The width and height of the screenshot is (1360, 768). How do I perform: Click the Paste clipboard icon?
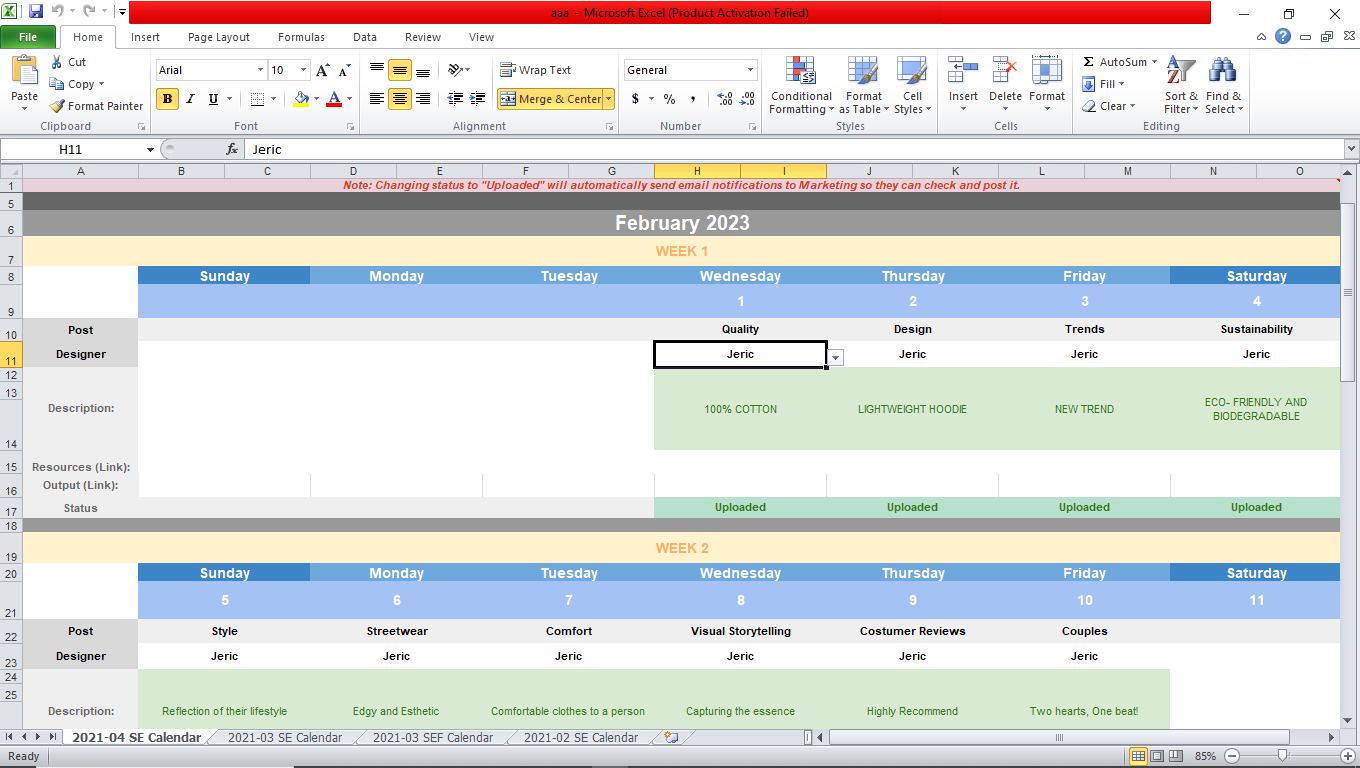click(24, 72)
